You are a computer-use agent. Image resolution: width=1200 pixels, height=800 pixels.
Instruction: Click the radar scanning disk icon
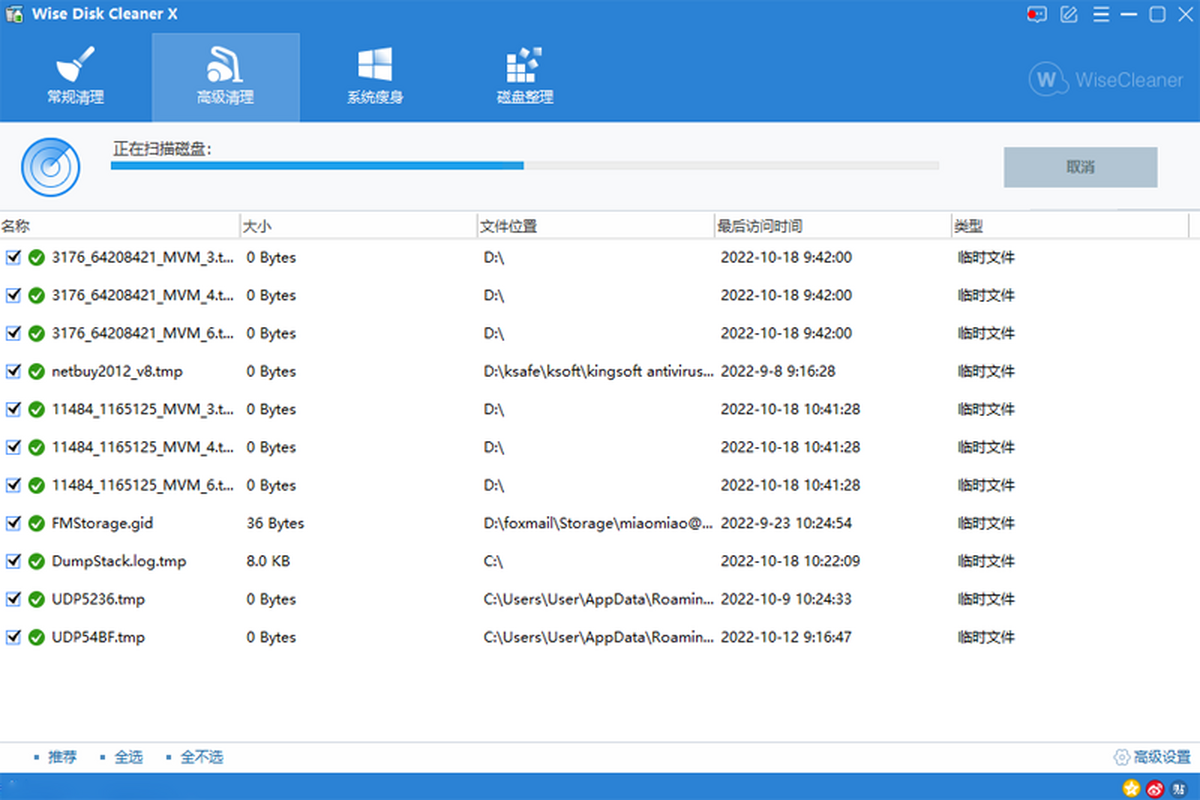click(50, 167)
